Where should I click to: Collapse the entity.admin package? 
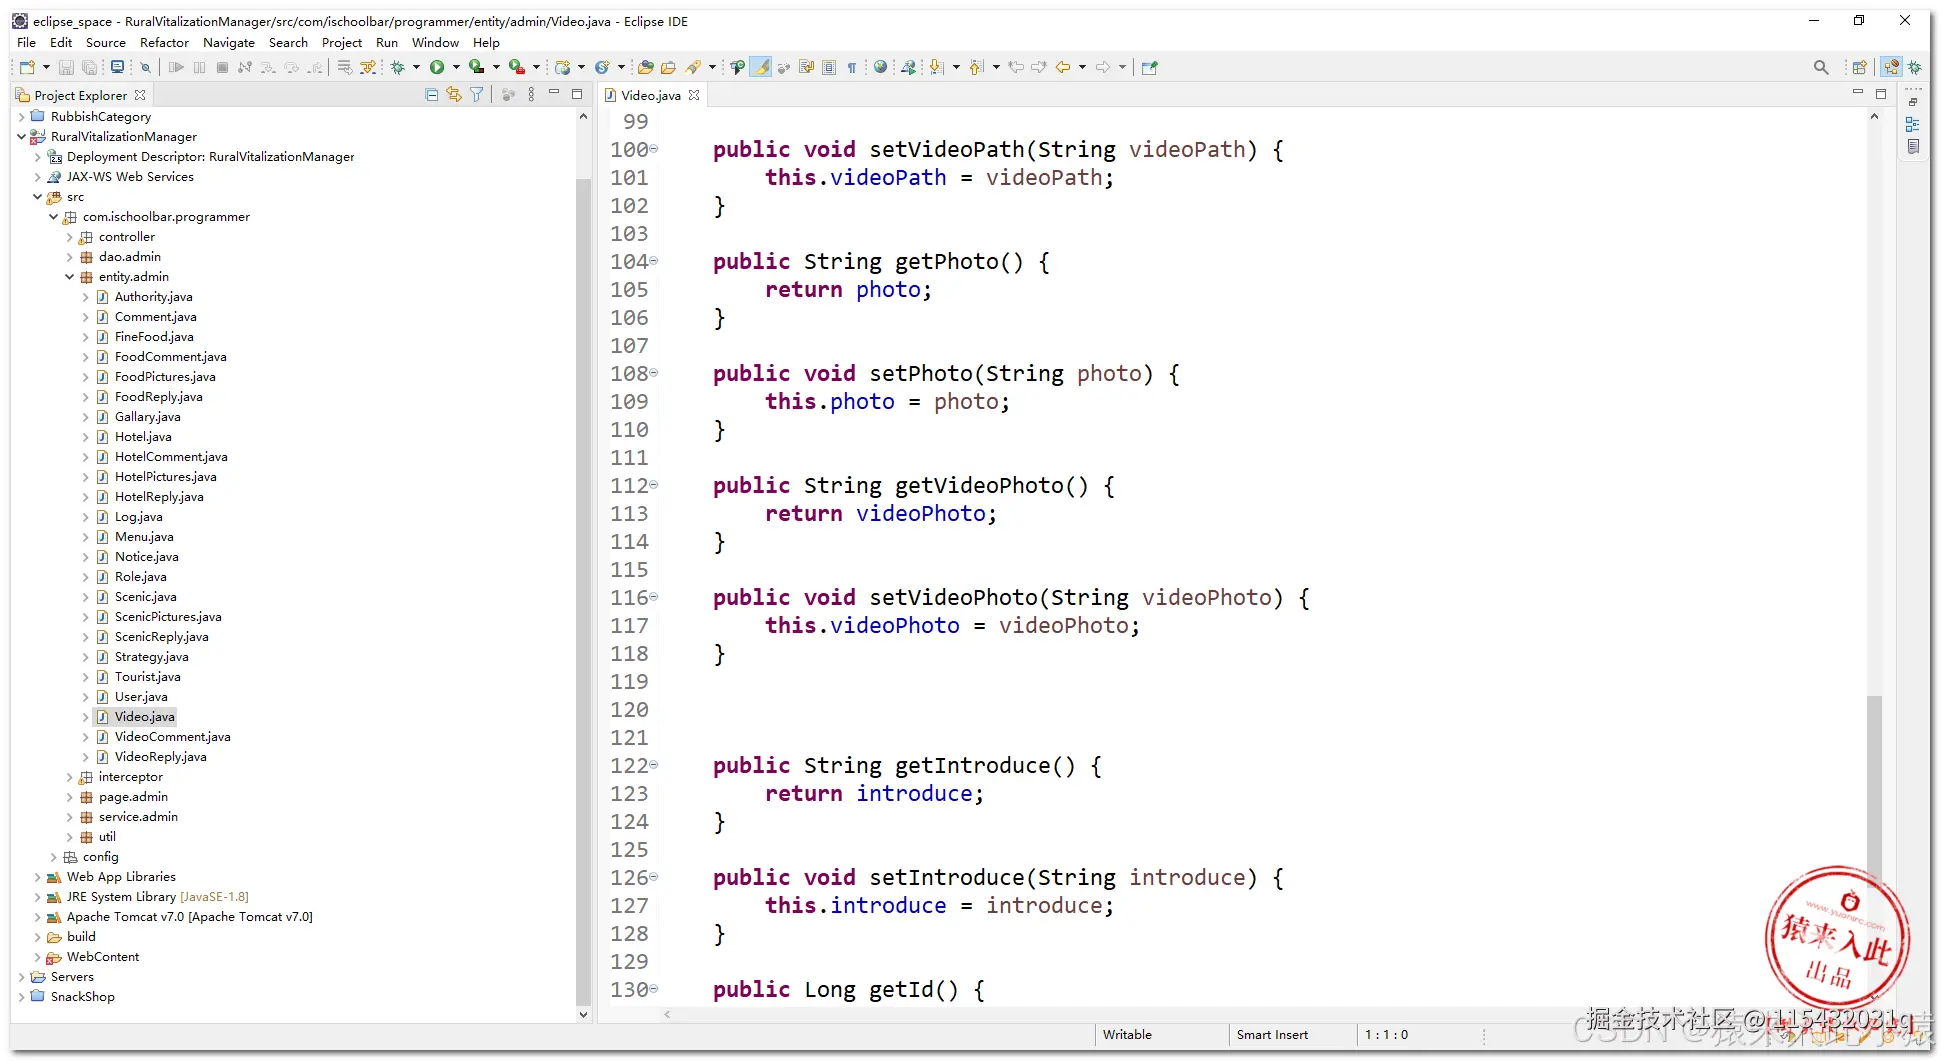coord(70,276)
